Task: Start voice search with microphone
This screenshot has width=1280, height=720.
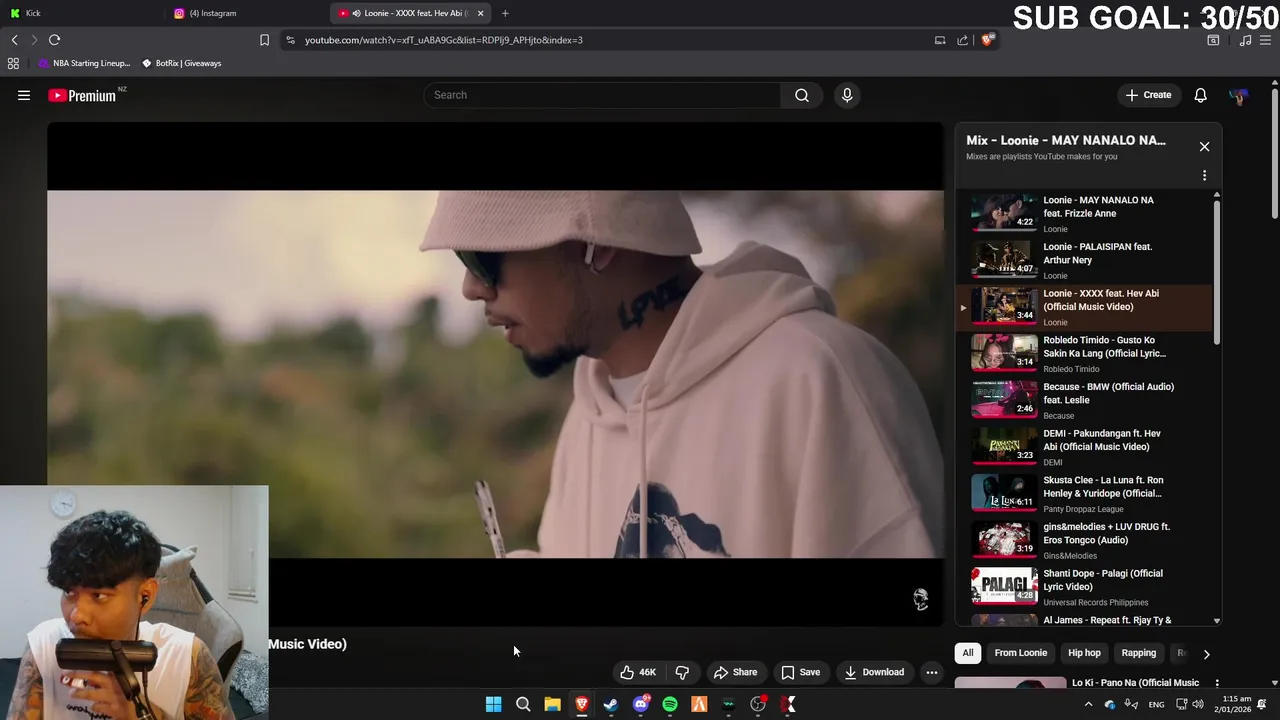Action: pyautogui.click(x=847, y=95)
